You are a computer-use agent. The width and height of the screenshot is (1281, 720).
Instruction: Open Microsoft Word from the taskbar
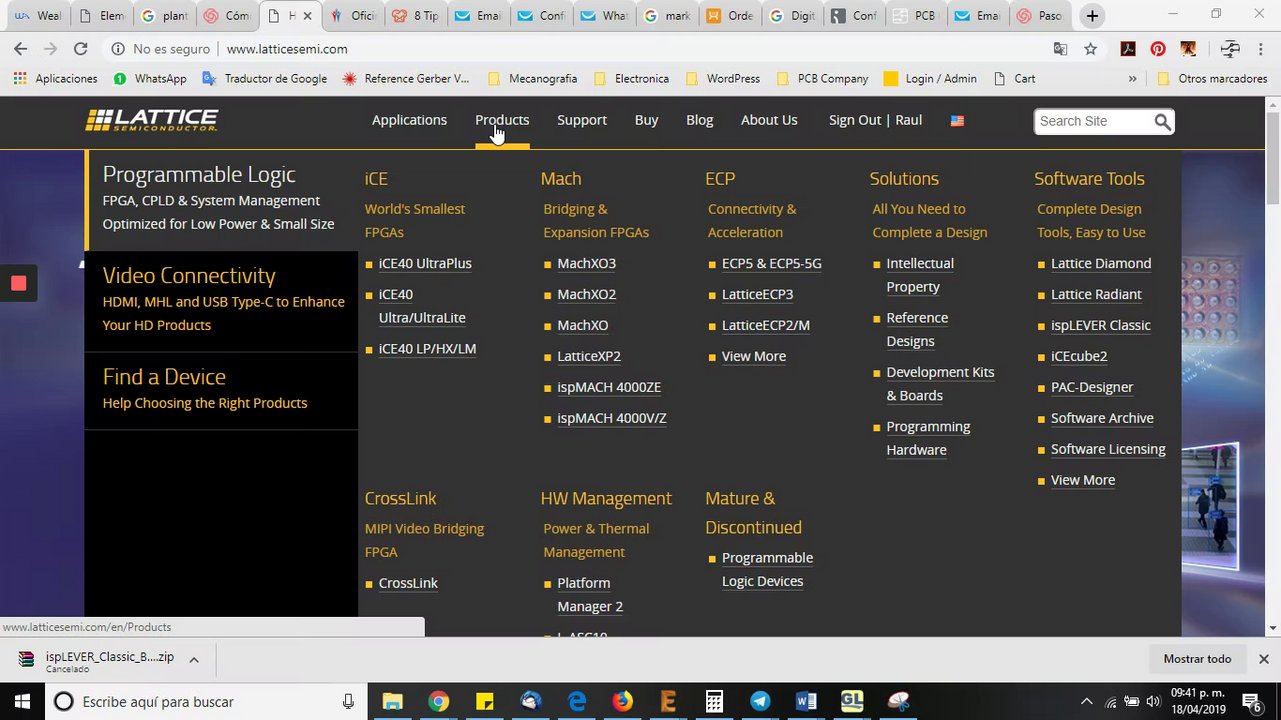tap(806, 701)
